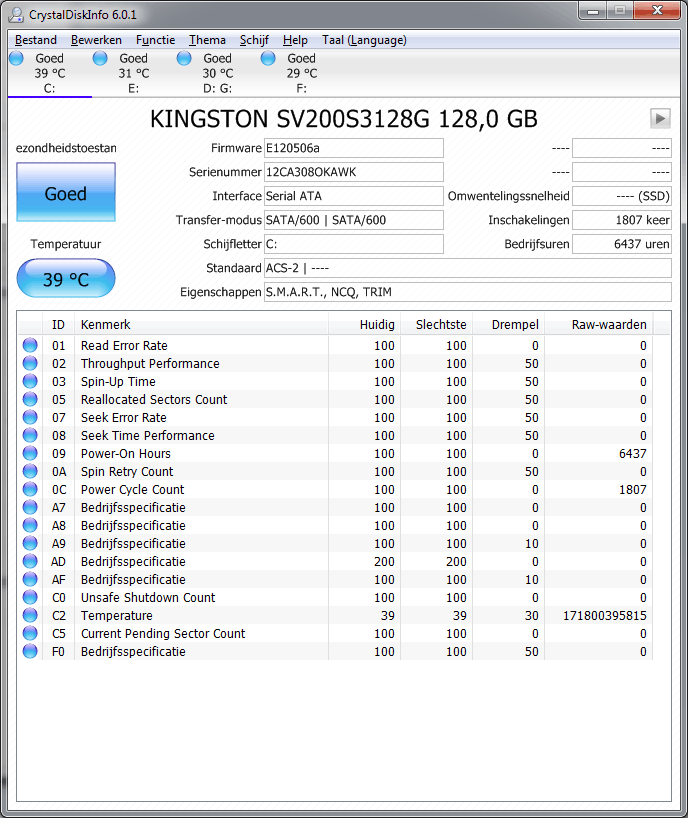The height and width of the screenshot is (818, 688).
Task: Click status icon of Read Error Rate
Action: [x=30, y=345]
